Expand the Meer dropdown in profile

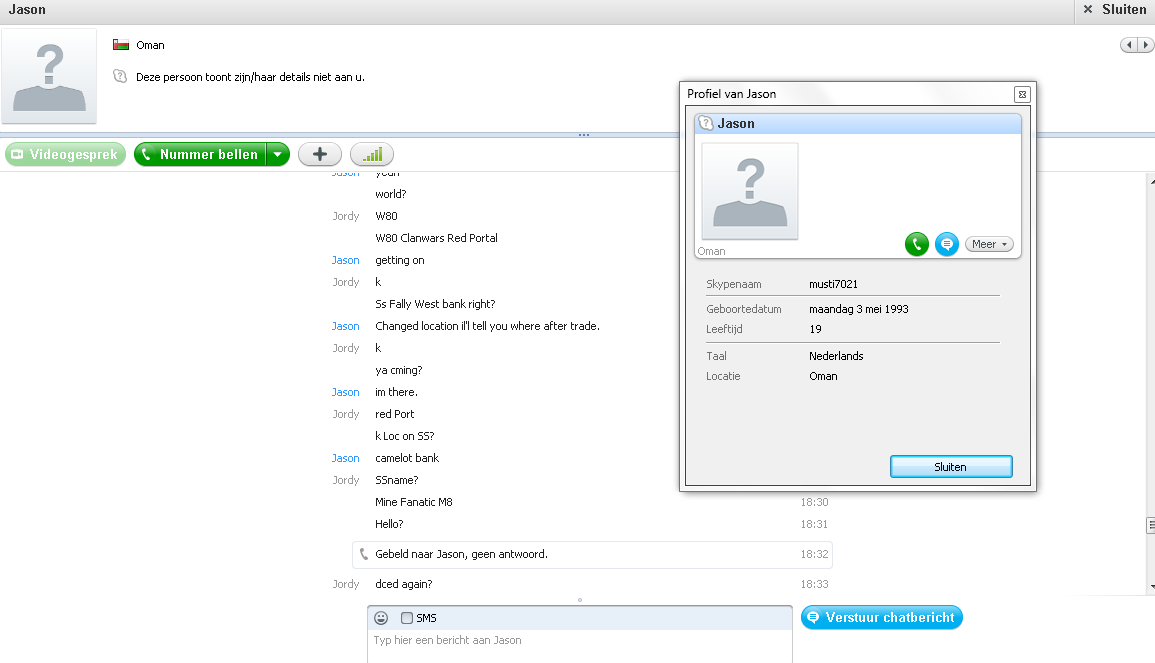[989, 245]
